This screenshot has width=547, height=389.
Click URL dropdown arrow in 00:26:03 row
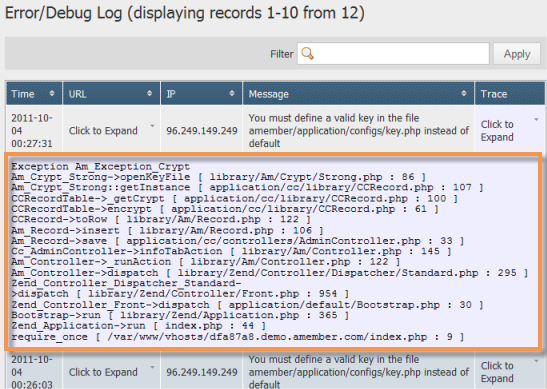pyautogui.click(x=152, y=367)
